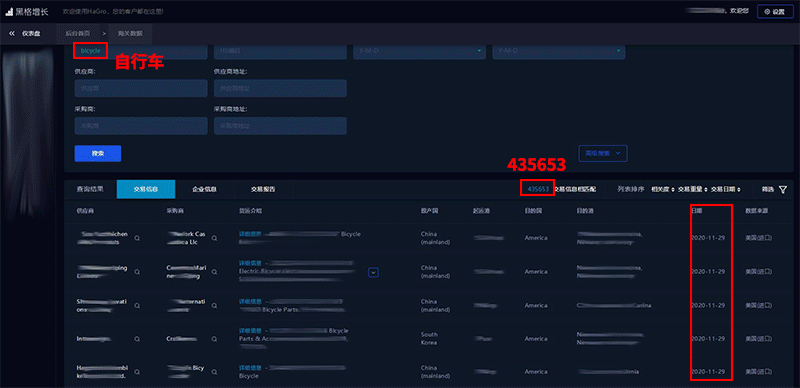Sort the list by 交易日期
Viewport: 800px width, 388px height.
[x=726, y=189]
